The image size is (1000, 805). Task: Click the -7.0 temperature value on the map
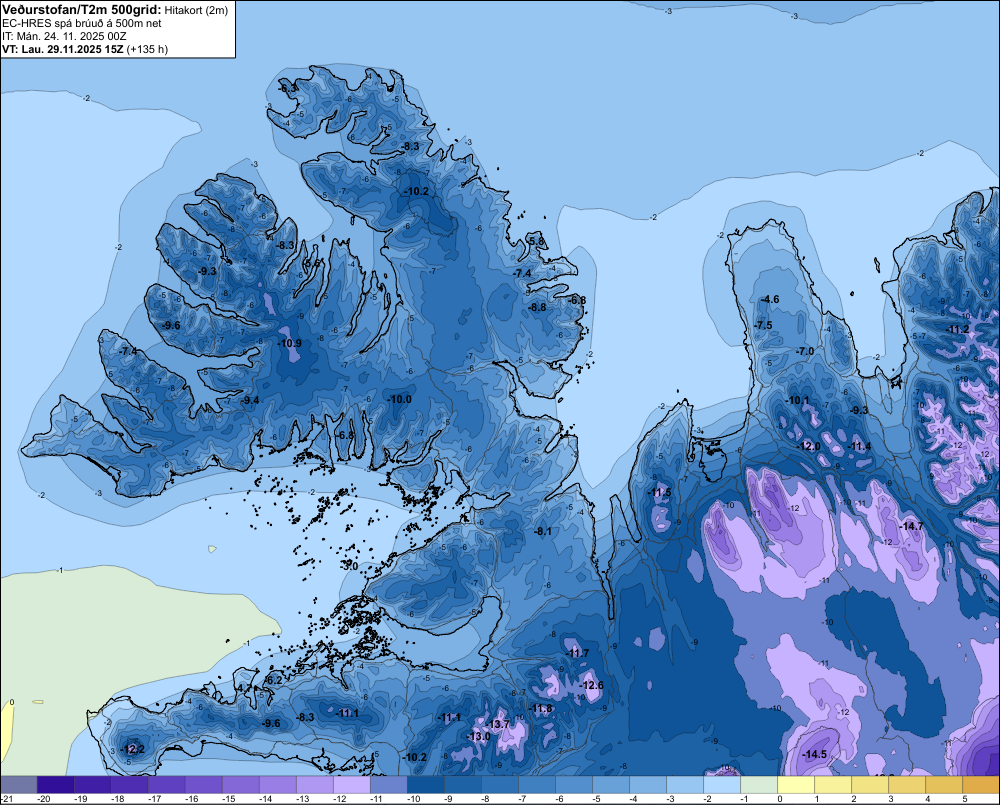805,351
